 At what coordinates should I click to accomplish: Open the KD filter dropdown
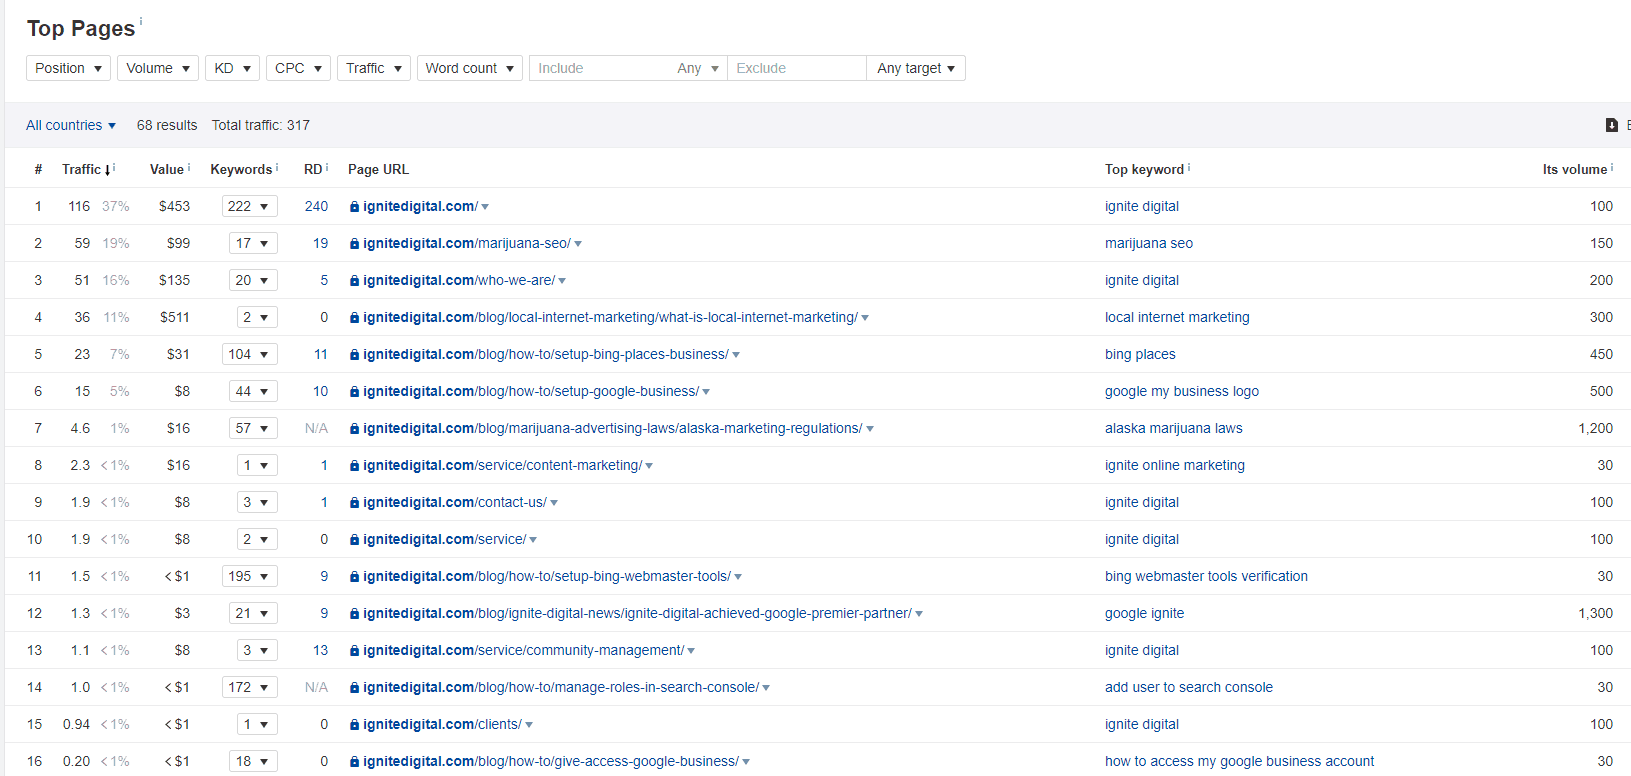pos(232,68)
